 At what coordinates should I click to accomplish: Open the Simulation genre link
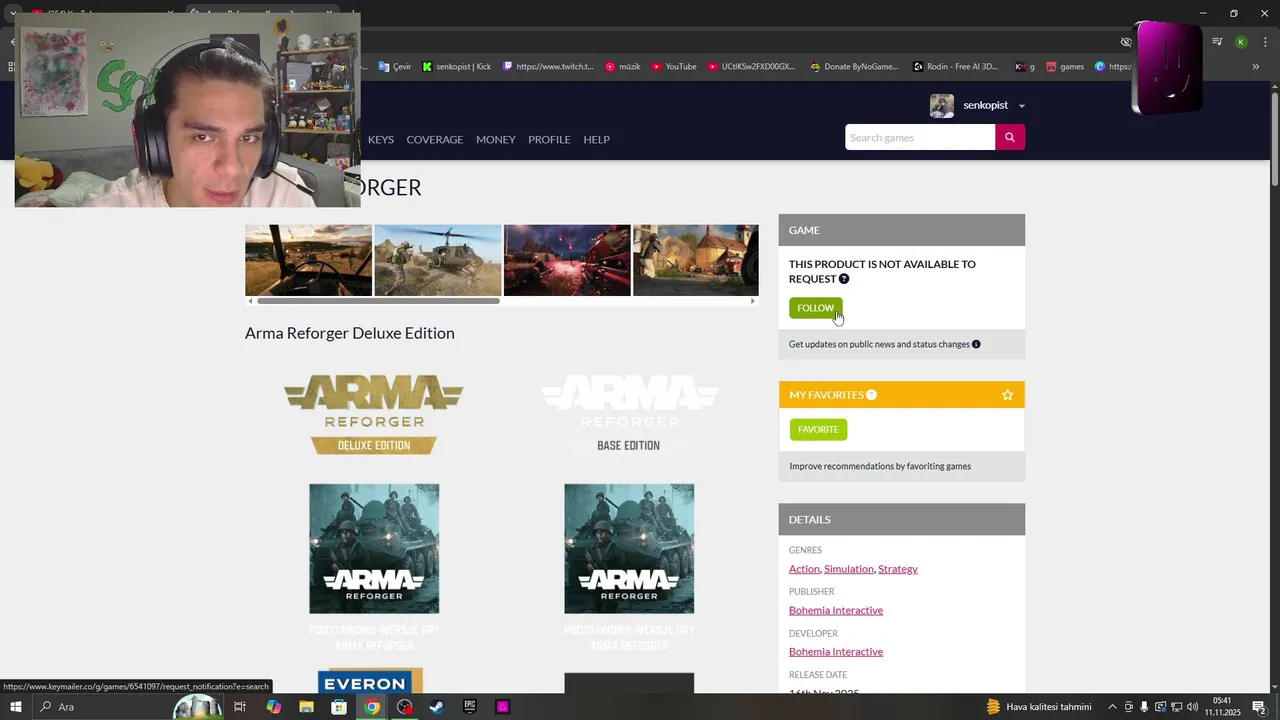click(849, 569)
